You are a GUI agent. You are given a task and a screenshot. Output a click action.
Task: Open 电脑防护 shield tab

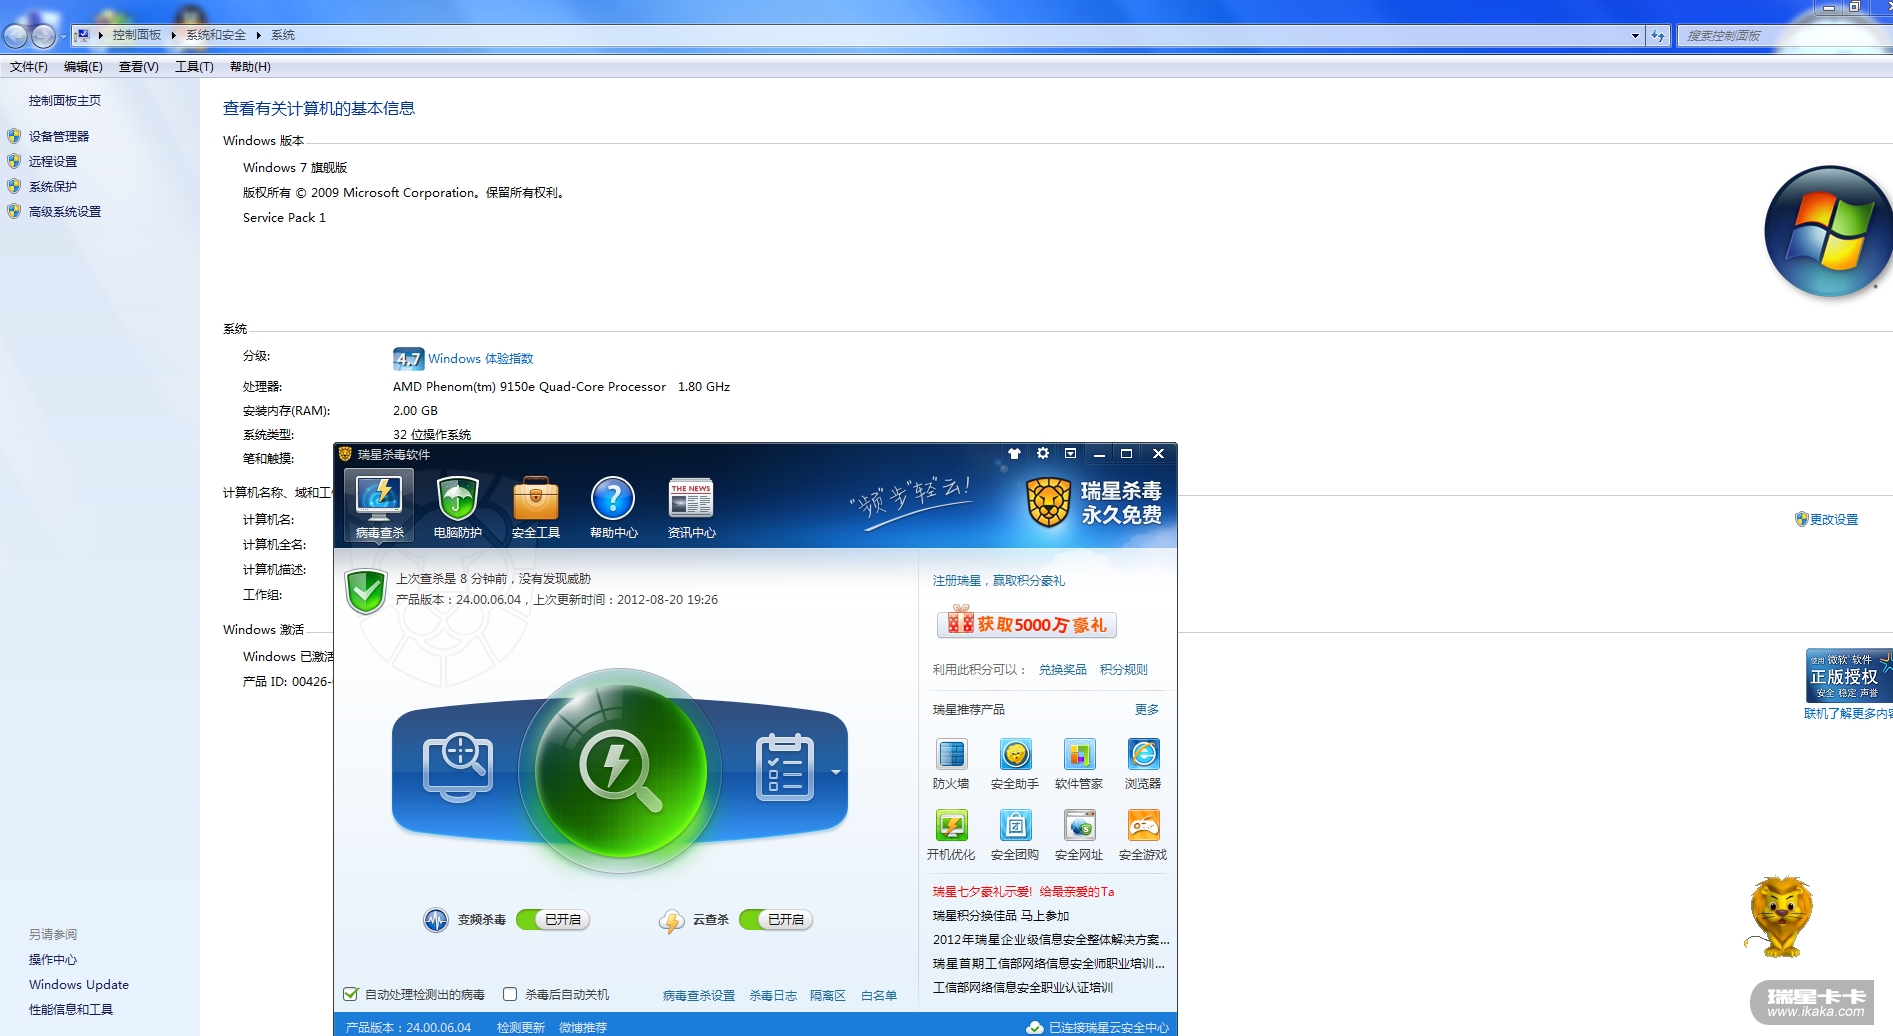pos(457,506)
